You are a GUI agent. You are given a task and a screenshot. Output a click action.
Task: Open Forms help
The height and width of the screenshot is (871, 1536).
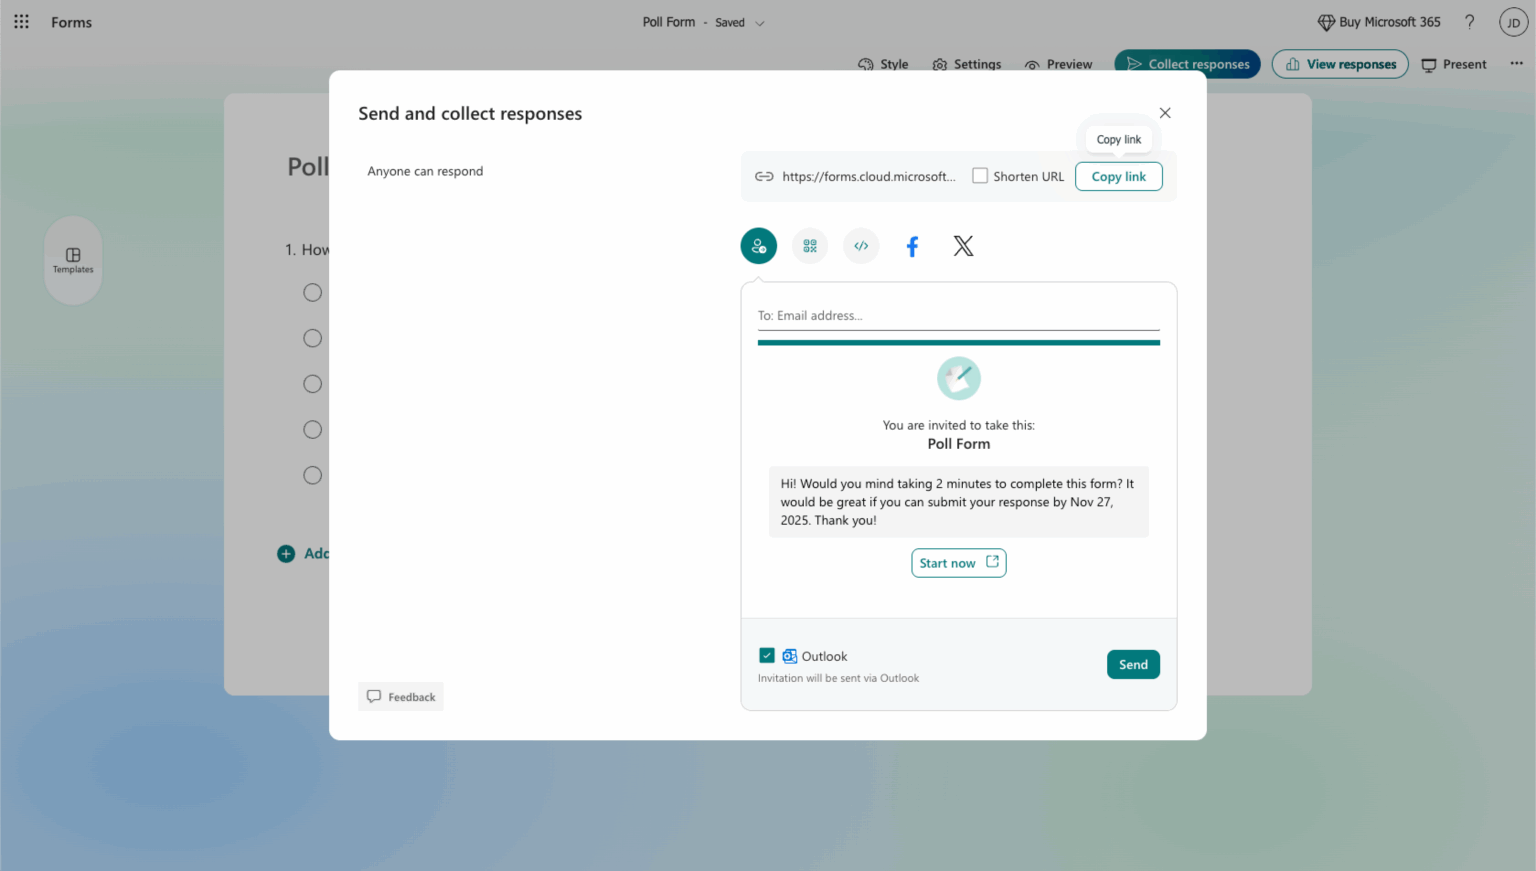pos(1469,21)
